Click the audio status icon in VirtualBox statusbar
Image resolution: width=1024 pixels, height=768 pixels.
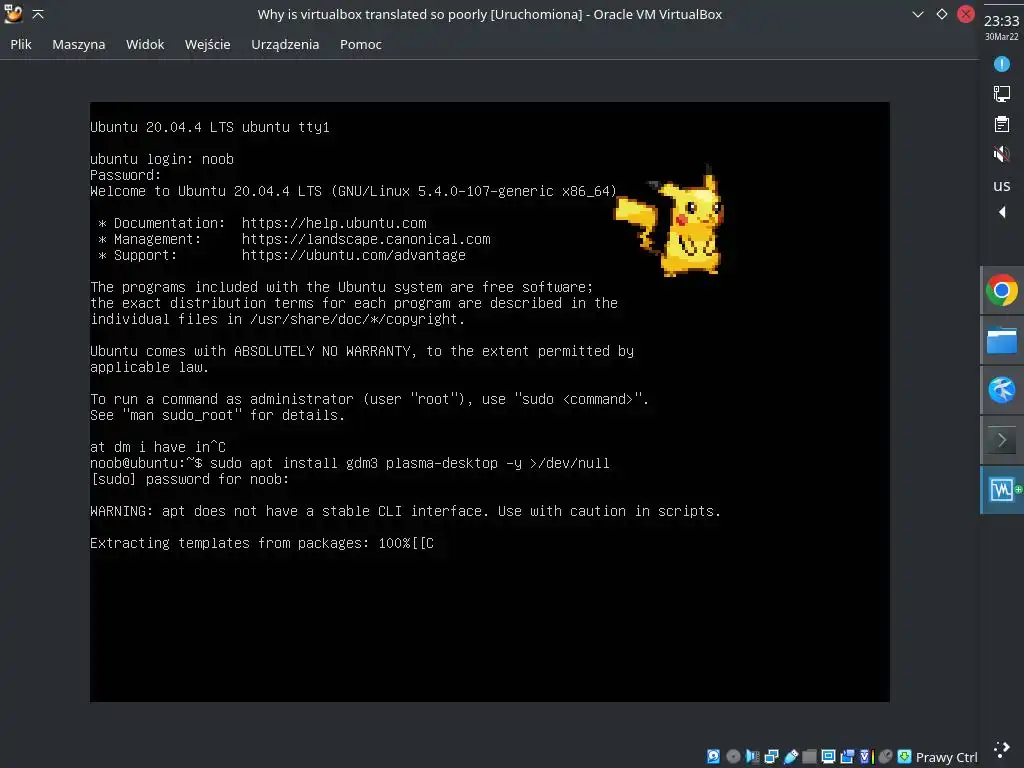[752, 757]
